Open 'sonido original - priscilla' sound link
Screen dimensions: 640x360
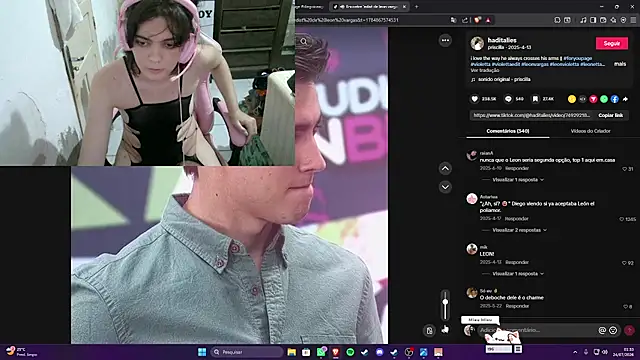pos(504,80)
